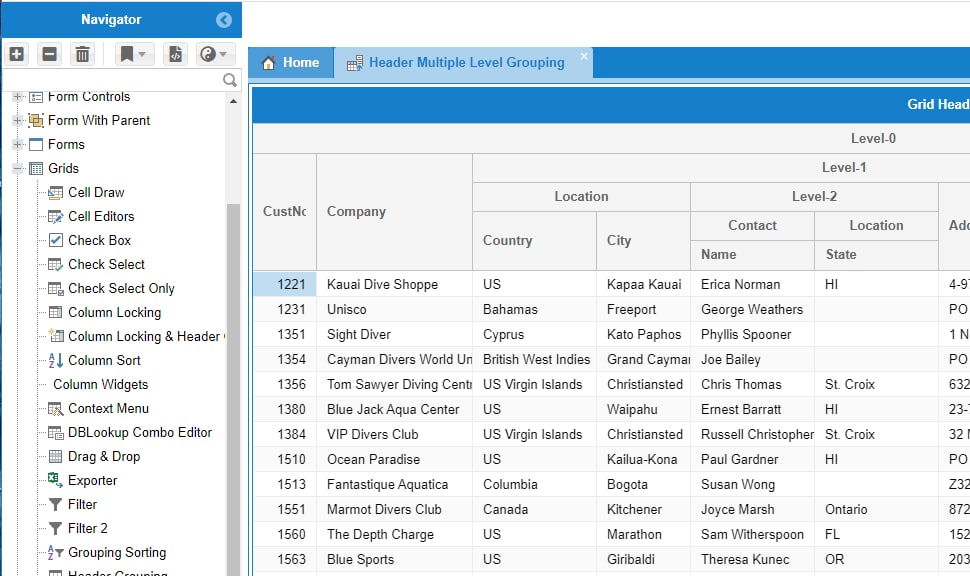Click the collapse all nodes toolbar icon
The image size is (970, 576).
tap(49, 54)
